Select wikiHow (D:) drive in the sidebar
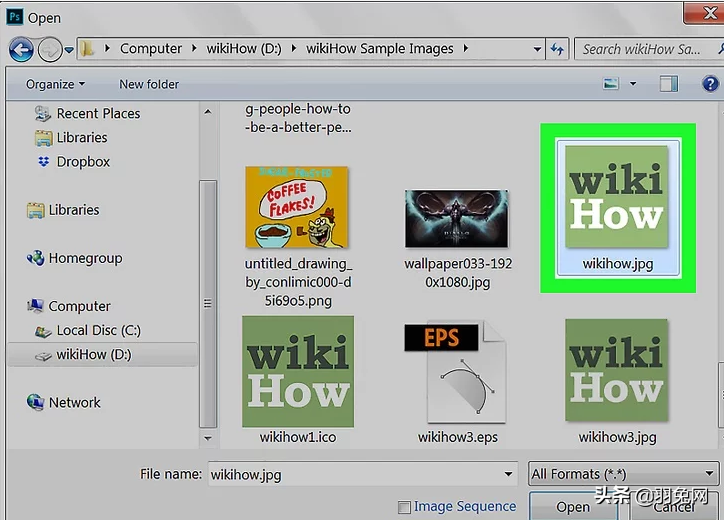Screen dimensions: 724x520 [x=102, y=354]
